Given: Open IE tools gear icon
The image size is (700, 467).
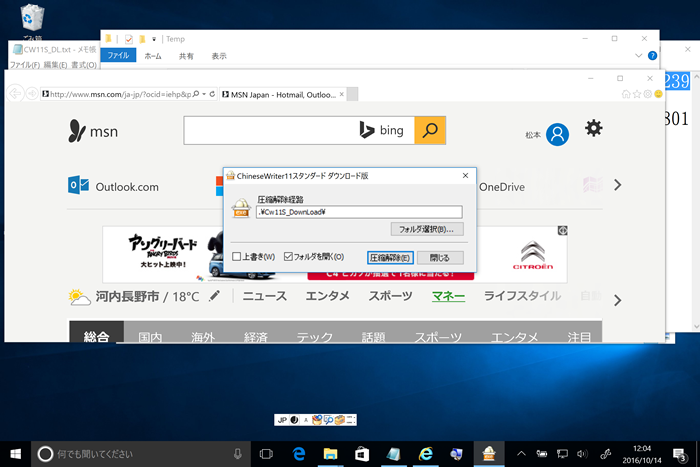Looking at the screenshot, I should (x=647, y=94).
